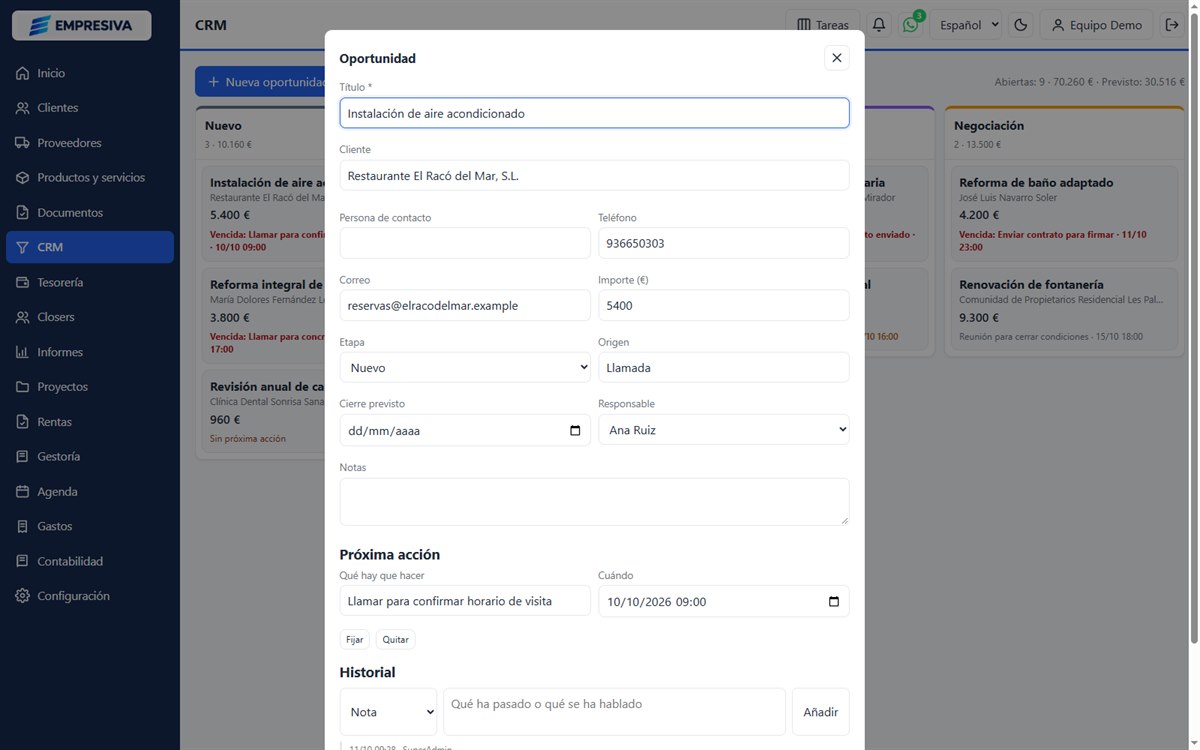Click the Fijar button
This screenshot has height=750, width=1200.
pyautogui.click(x=355, y=640)
